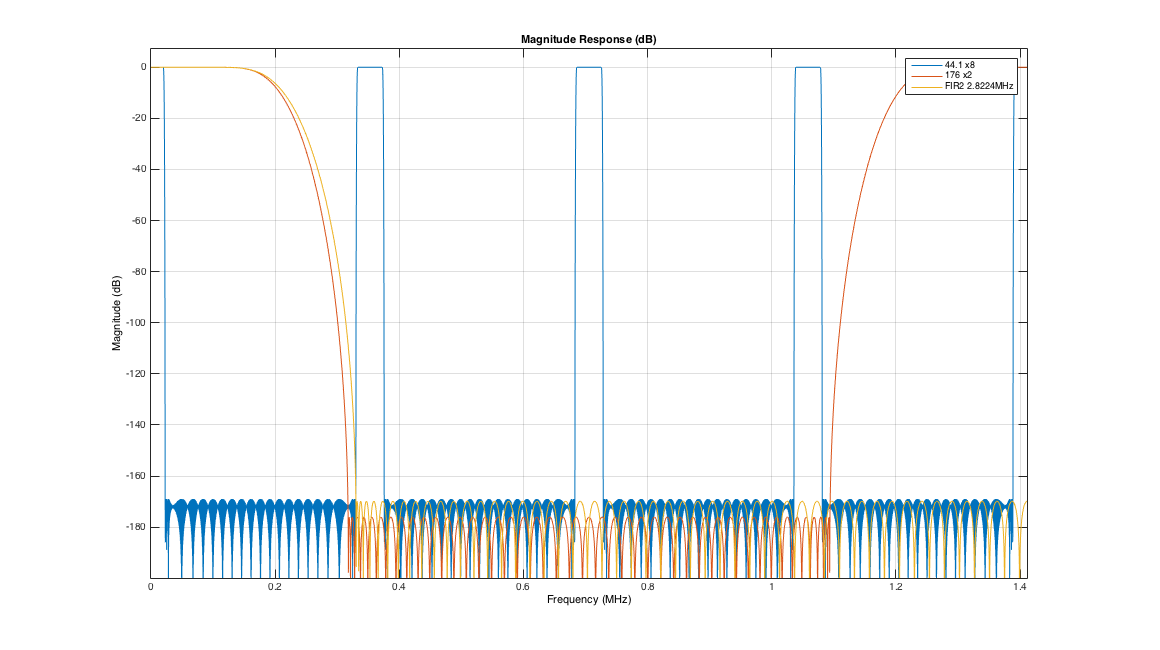Click legend entry "FIR2 2.8224MHz"
The height and width of the screenshot is (650, 1160).
pos(979,86)
